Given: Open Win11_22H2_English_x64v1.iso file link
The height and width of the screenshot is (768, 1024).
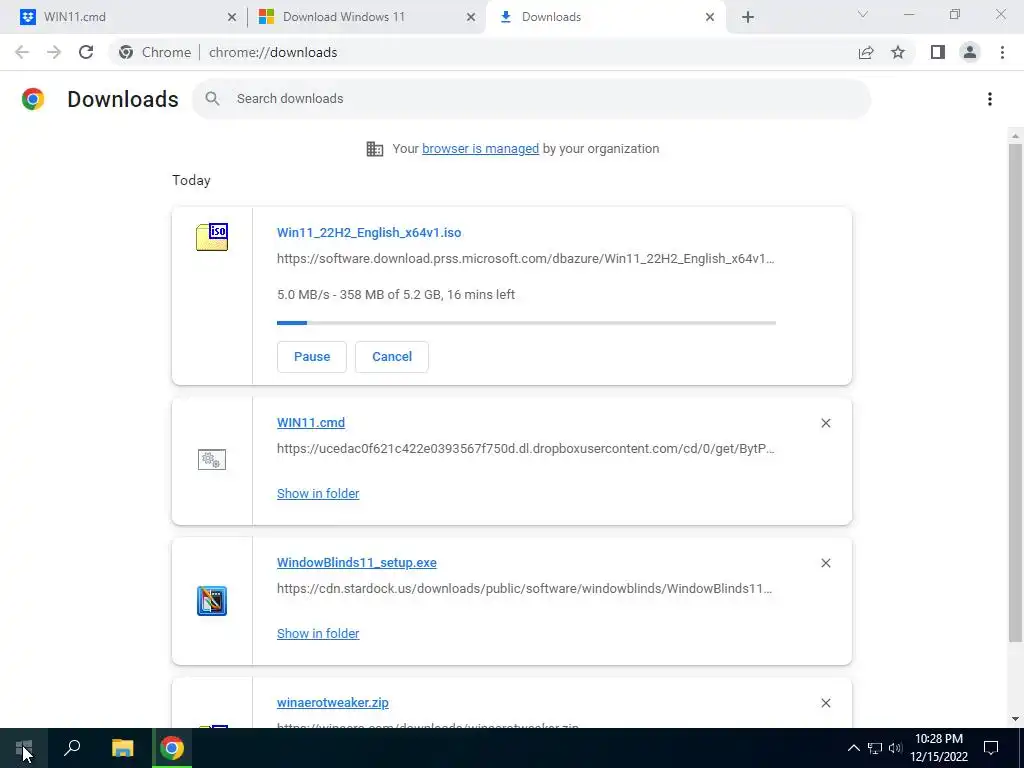Looking at the screenshot, I should (x=369, y=232).
